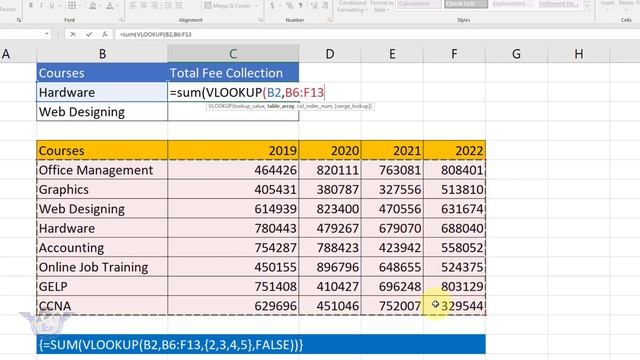Select column E header
640x360 pixels.
point(392,53)
